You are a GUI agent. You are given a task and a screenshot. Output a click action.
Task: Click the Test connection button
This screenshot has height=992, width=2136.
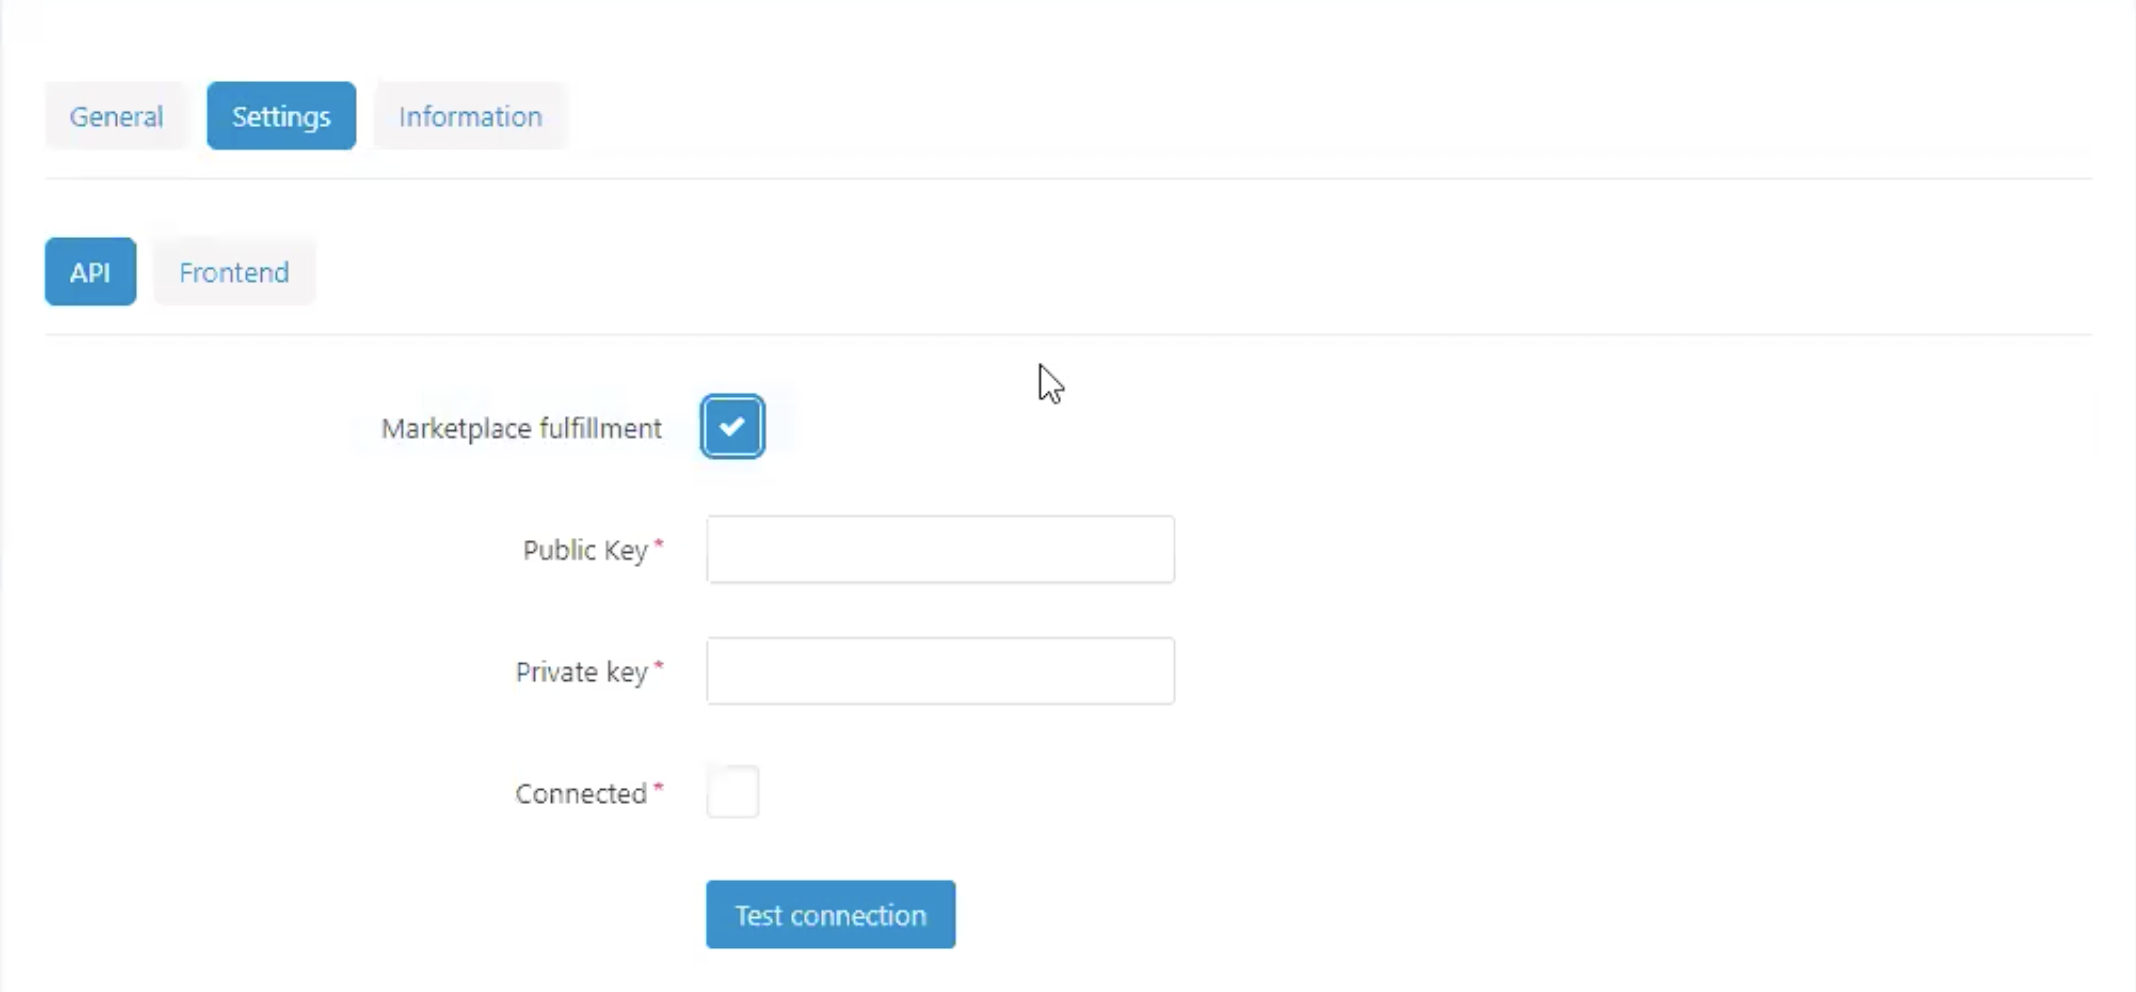(830, 914)
